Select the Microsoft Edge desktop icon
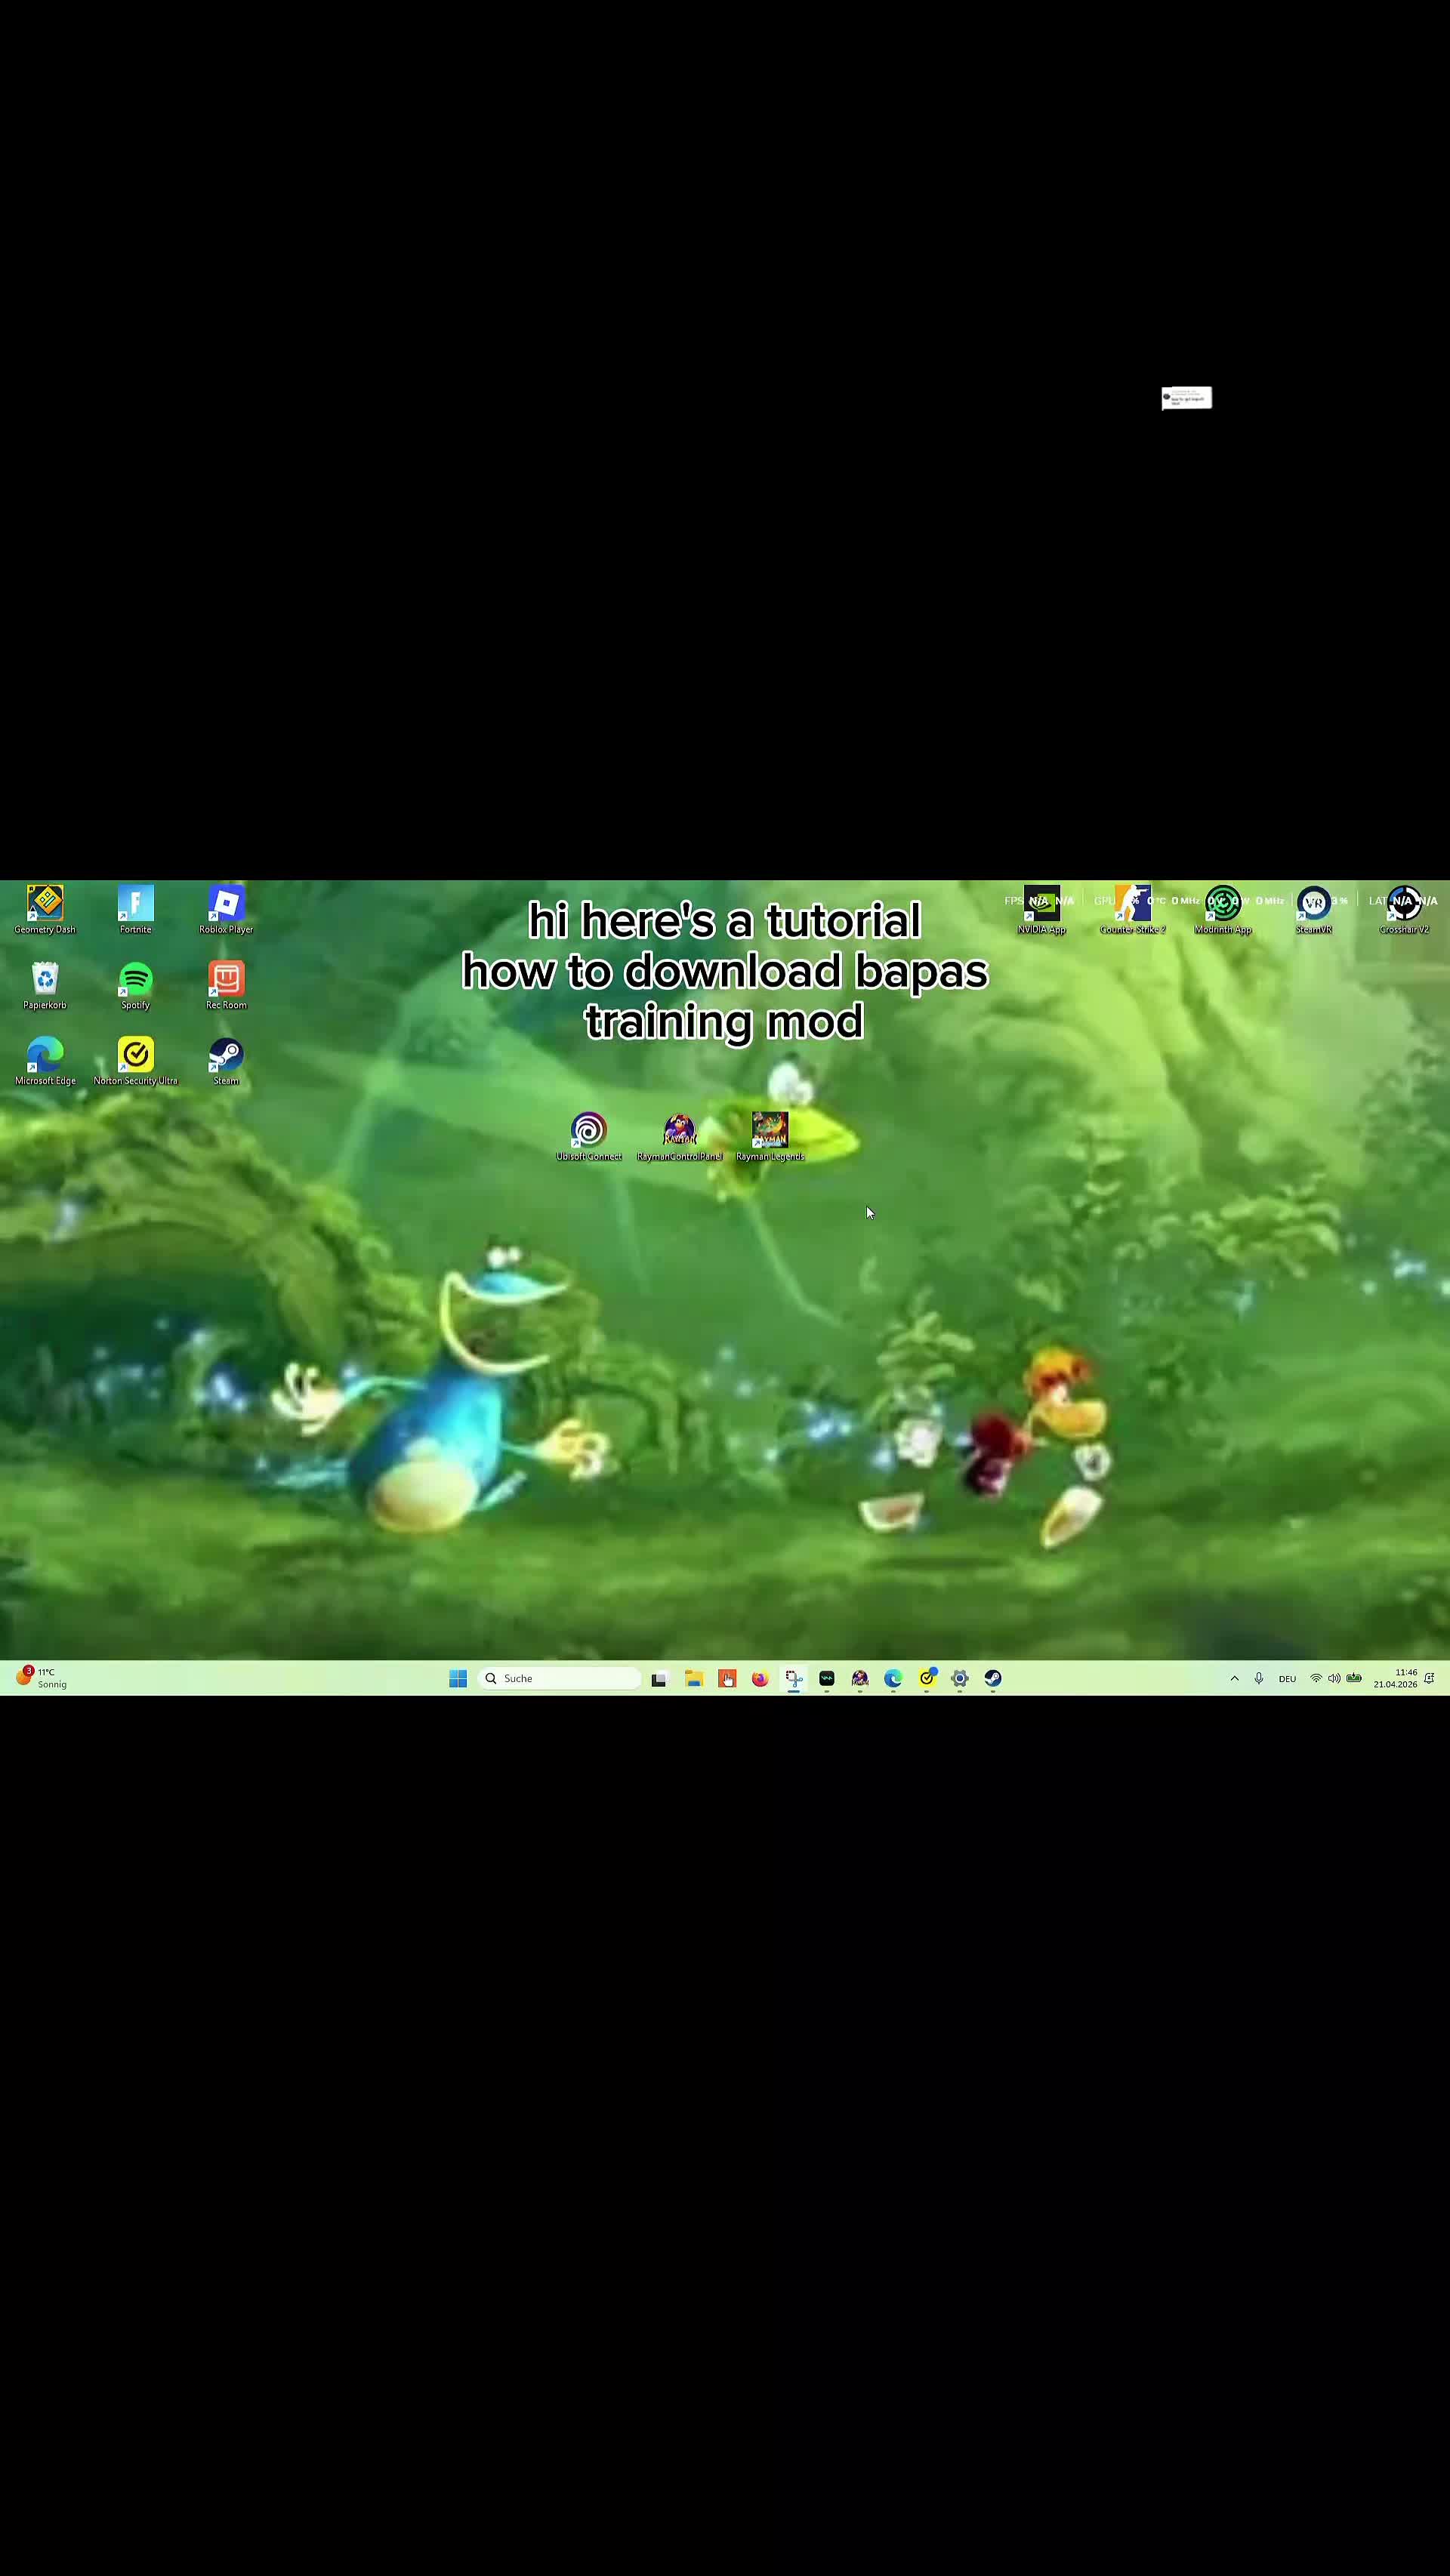The image size is (1450, 2576). 45,1061
